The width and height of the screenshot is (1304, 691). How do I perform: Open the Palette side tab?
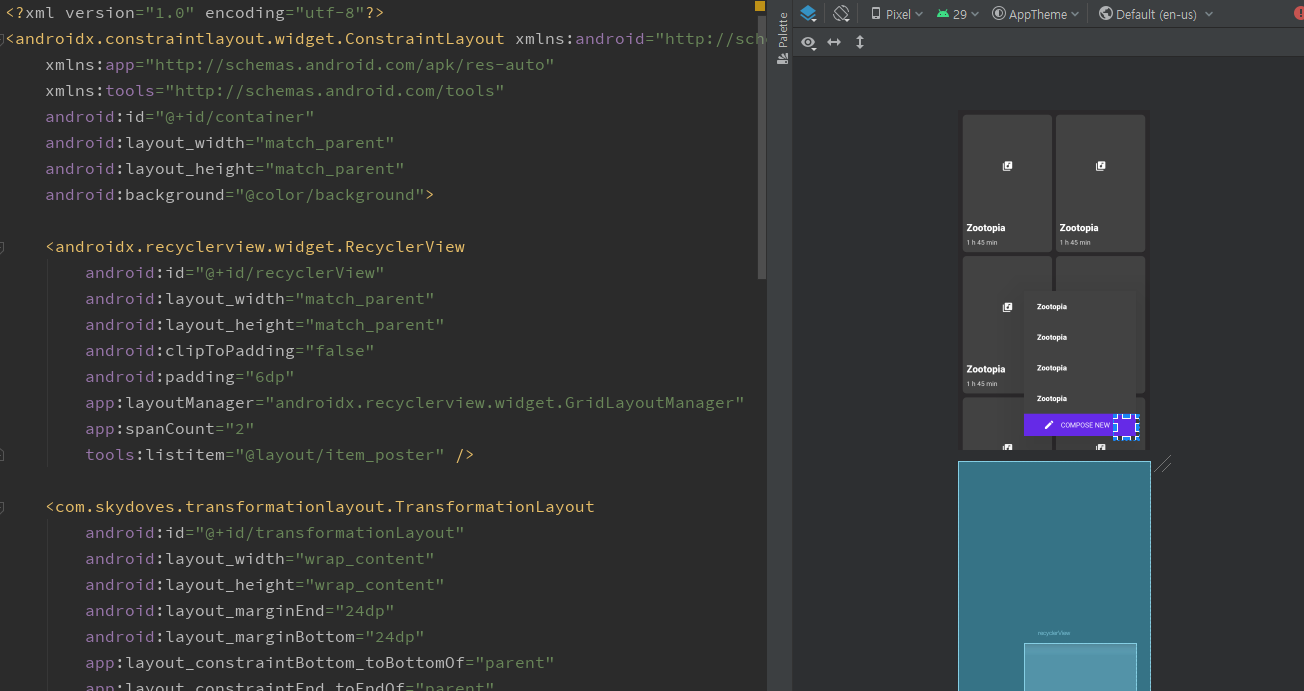click(783, 38)
